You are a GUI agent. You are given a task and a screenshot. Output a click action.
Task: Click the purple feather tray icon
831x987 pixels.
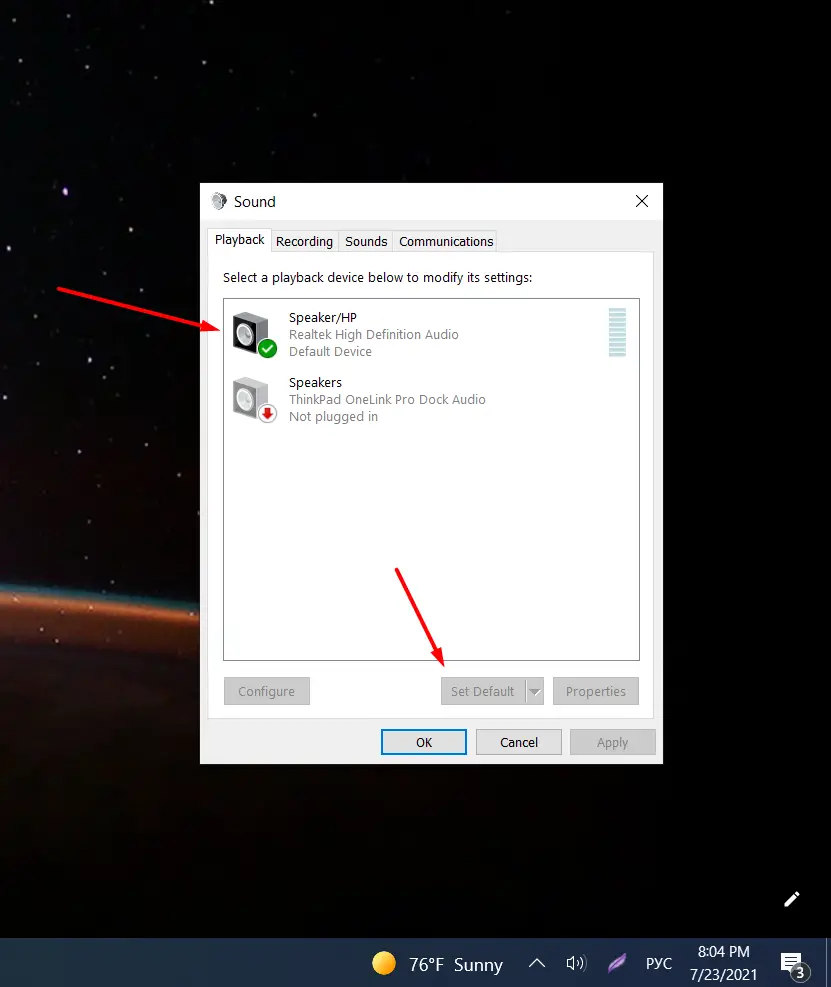[617, 963]
